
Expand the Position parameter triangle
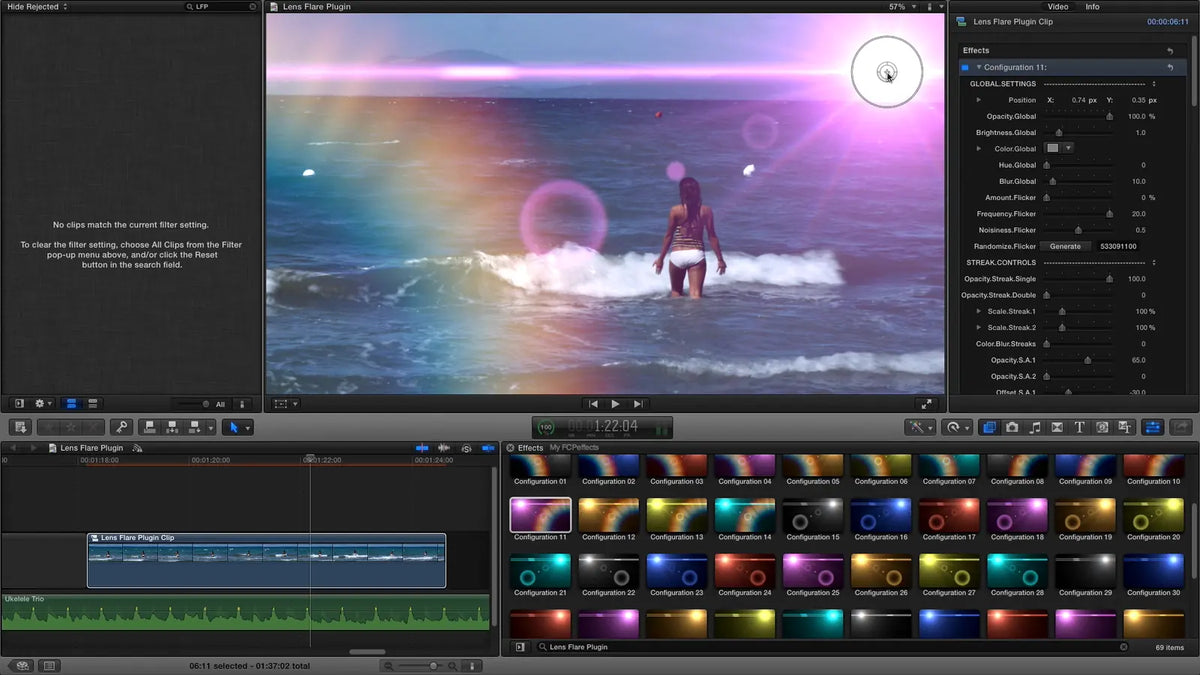point(979,100)
